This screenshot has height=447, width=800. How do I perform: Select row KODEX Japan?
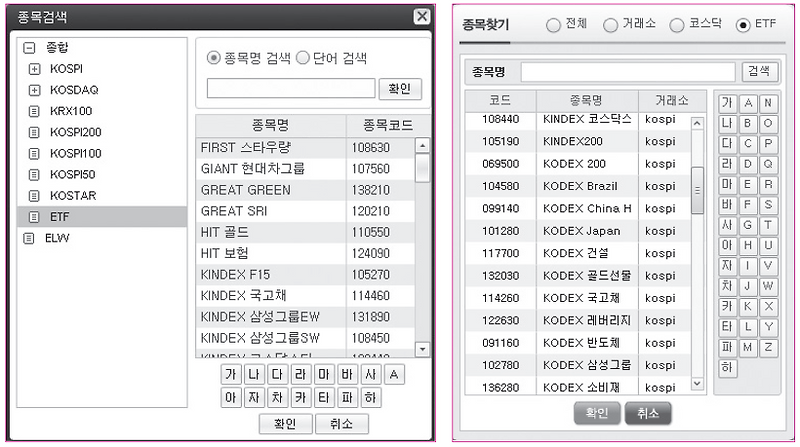tap(578, 232)
